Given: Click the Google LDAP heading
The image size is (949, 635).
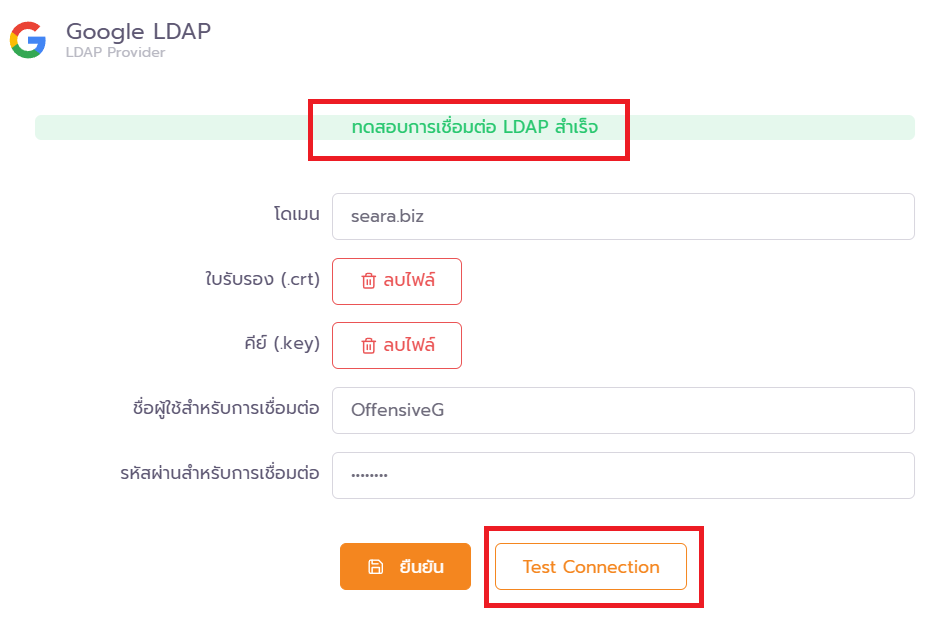Looking at the screenshot, I should pyautogui.click(x=138, y=31).
